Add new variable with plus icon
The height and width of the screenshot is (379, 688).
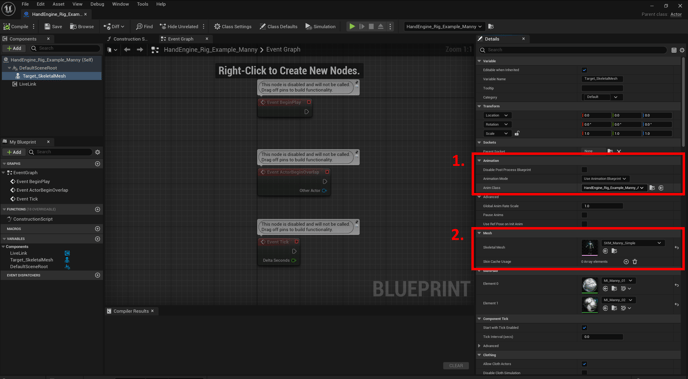97,239
